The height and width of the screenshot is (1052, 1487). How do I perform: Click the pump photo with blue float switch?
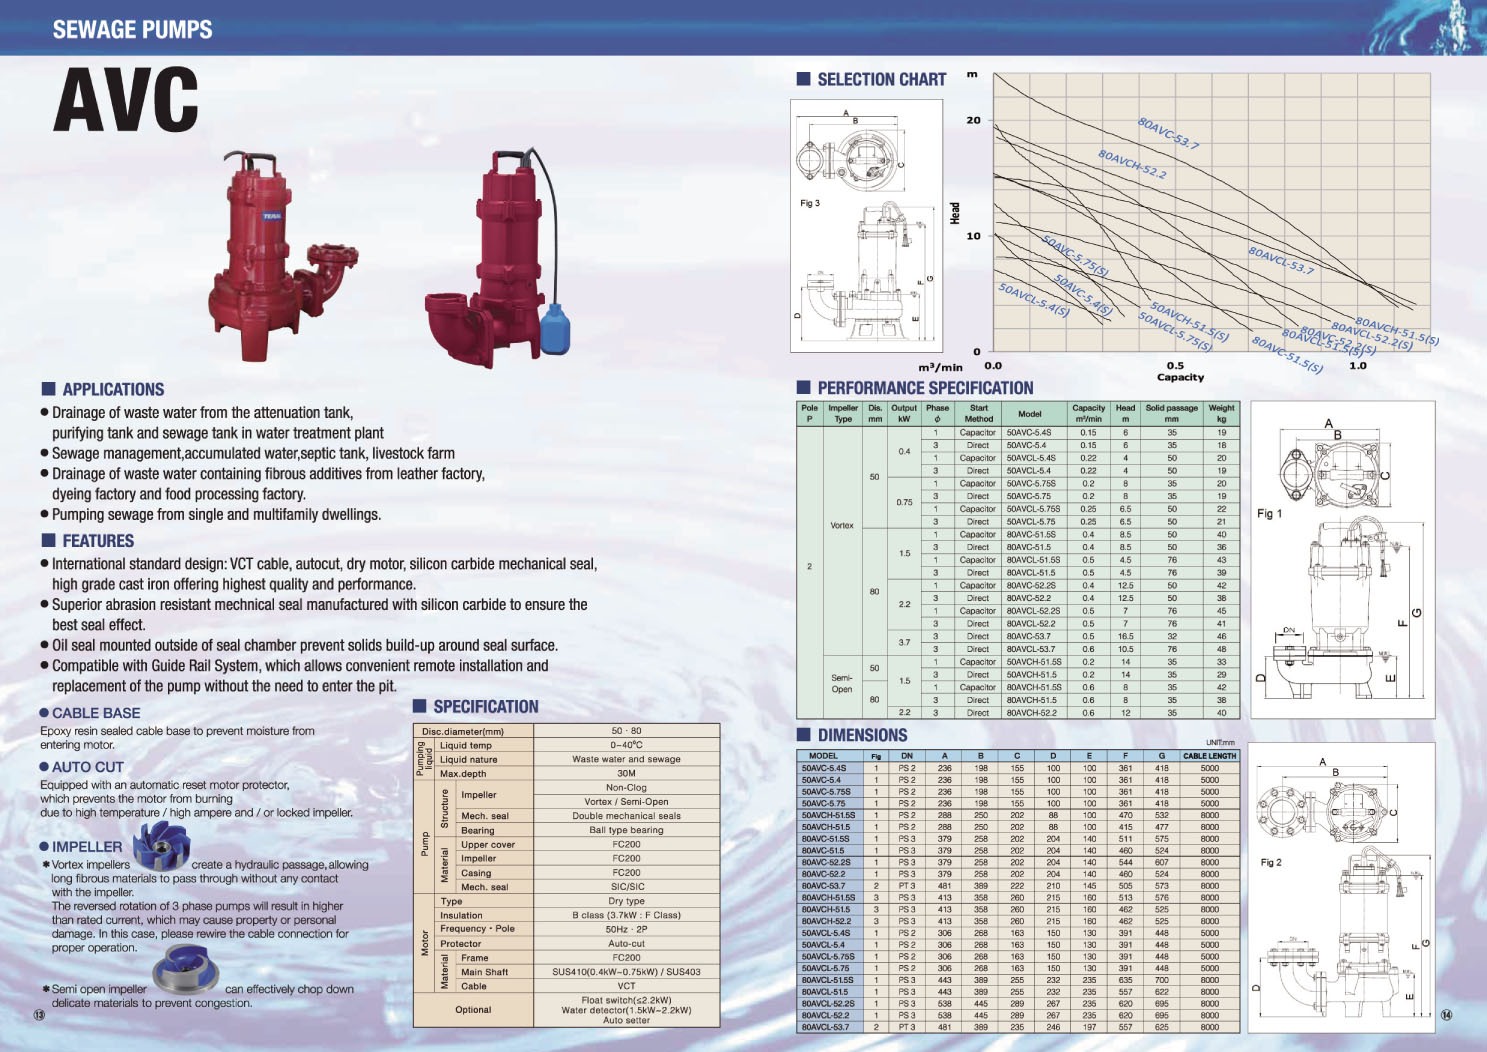pos(498,260)
